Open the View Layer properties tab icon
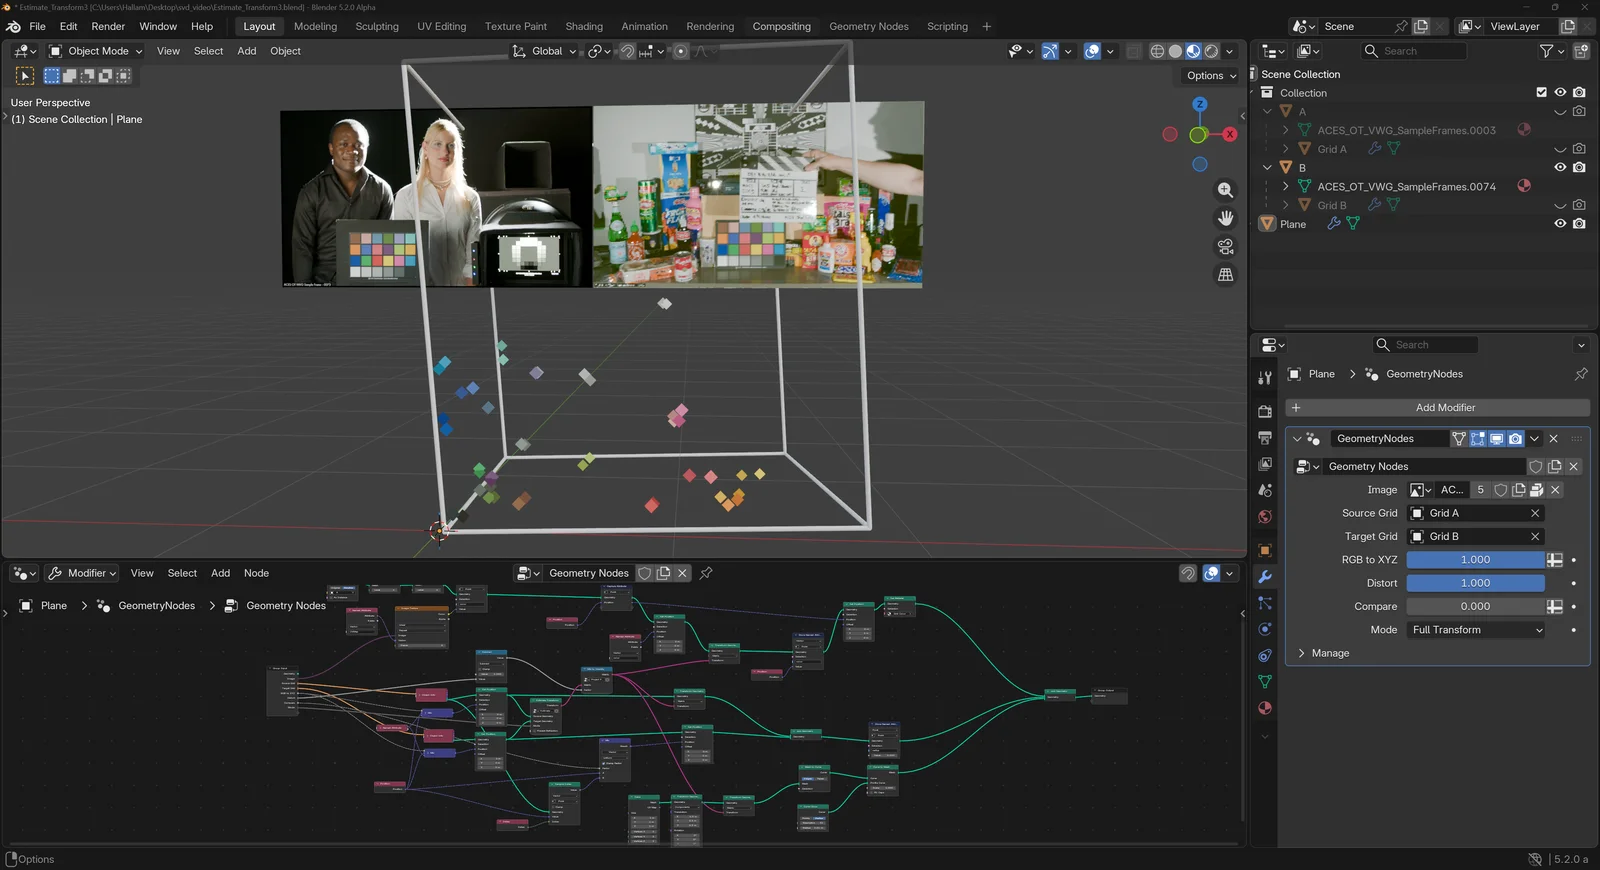Viewport: 1600px width, 870px height. point(1265,464)
